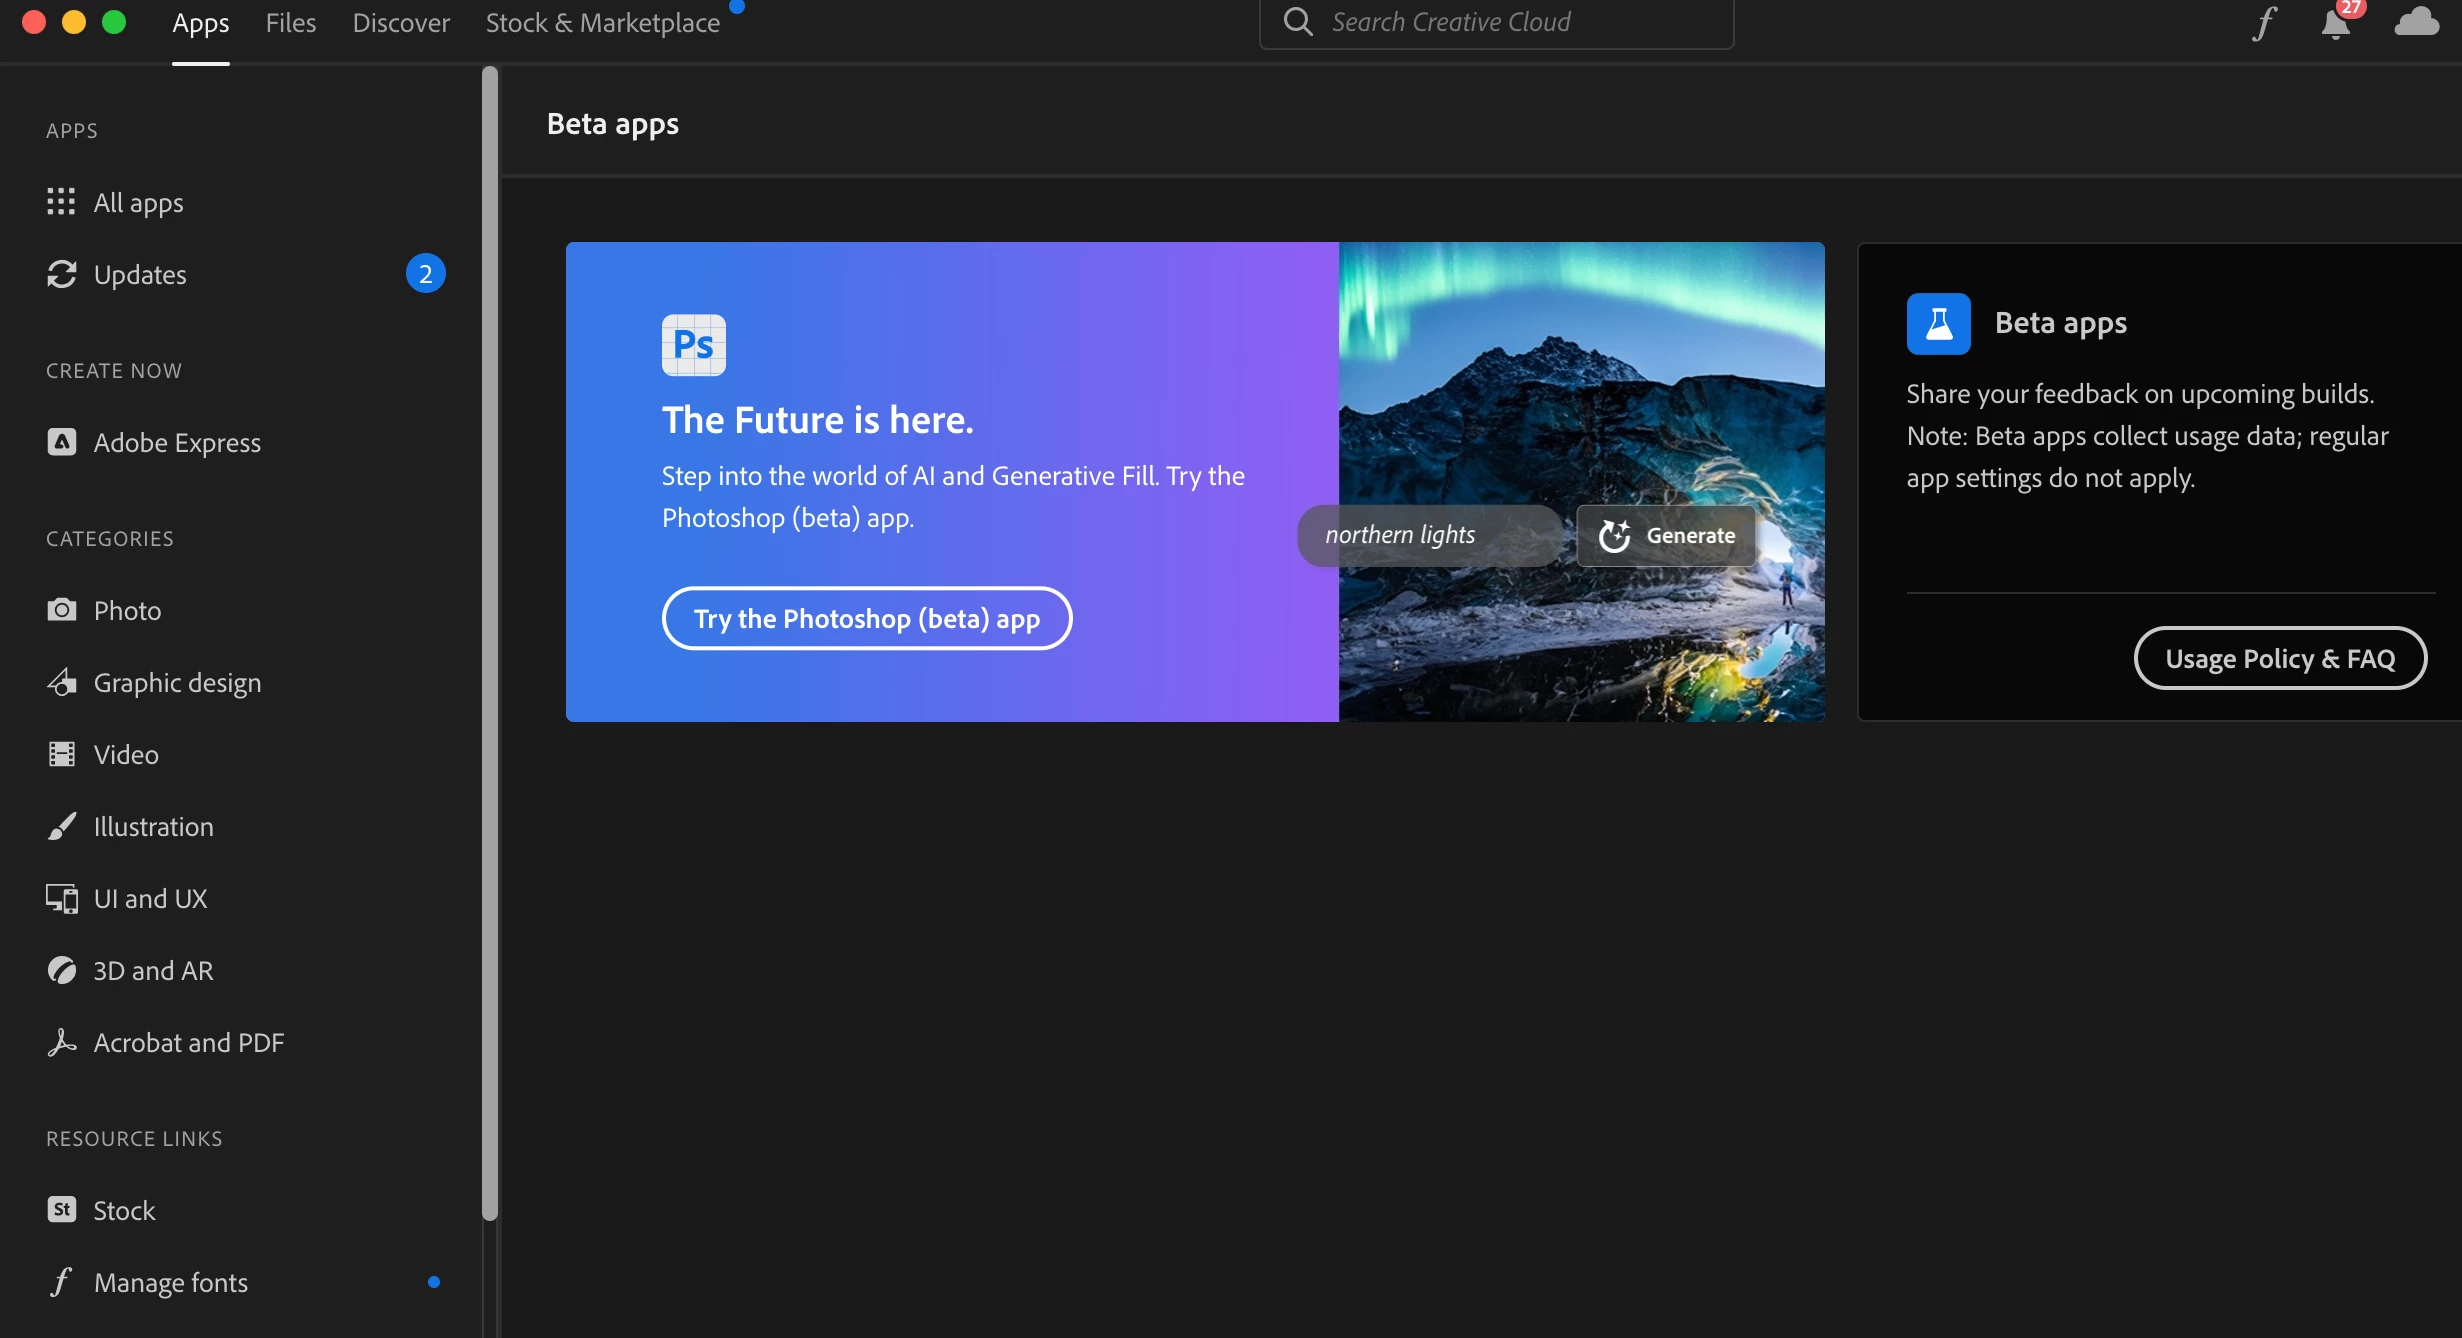Open the Graphic design category

point(176,682)
